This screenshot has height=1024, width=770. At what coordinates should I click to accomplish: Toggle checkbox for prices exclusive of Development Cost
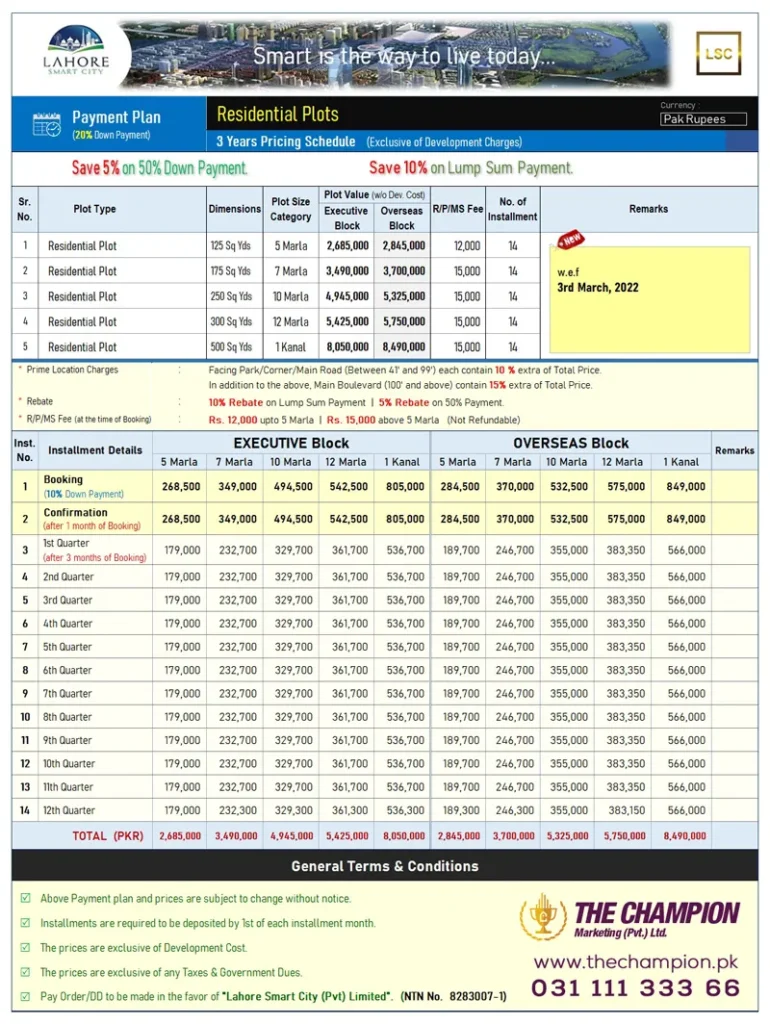click(25, 947)
